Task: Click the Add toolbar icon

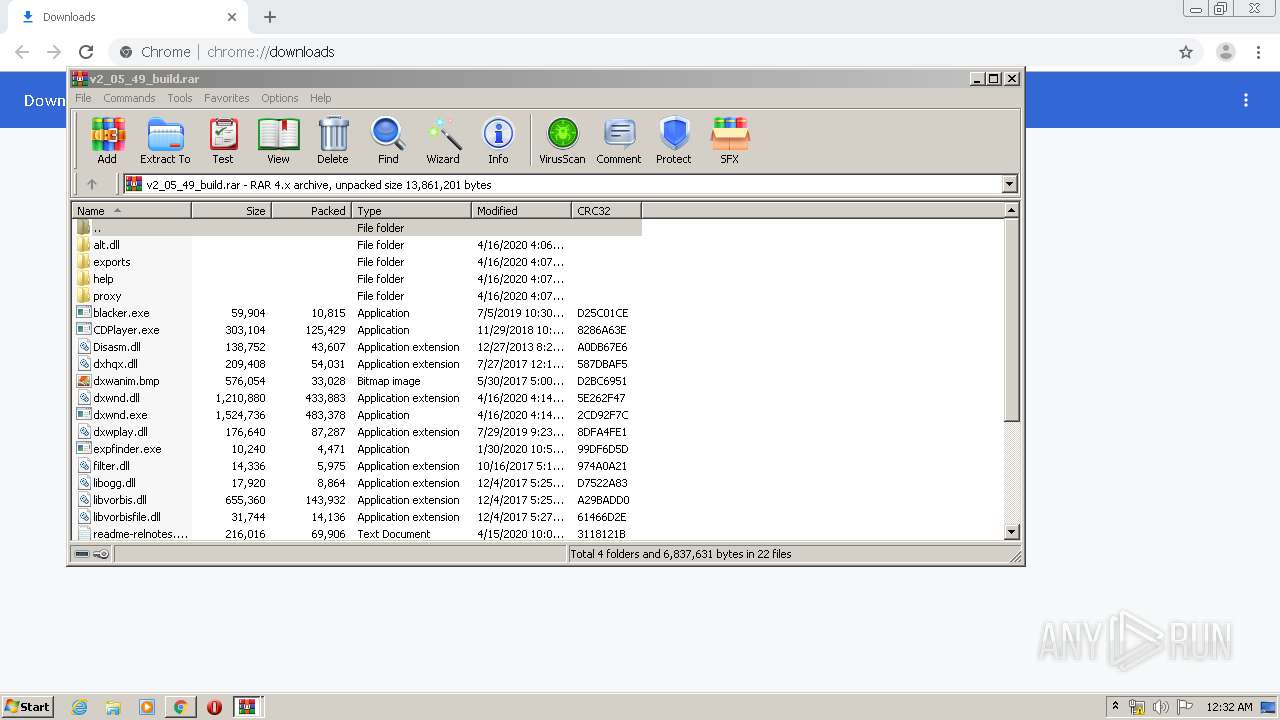Action: 107,140
